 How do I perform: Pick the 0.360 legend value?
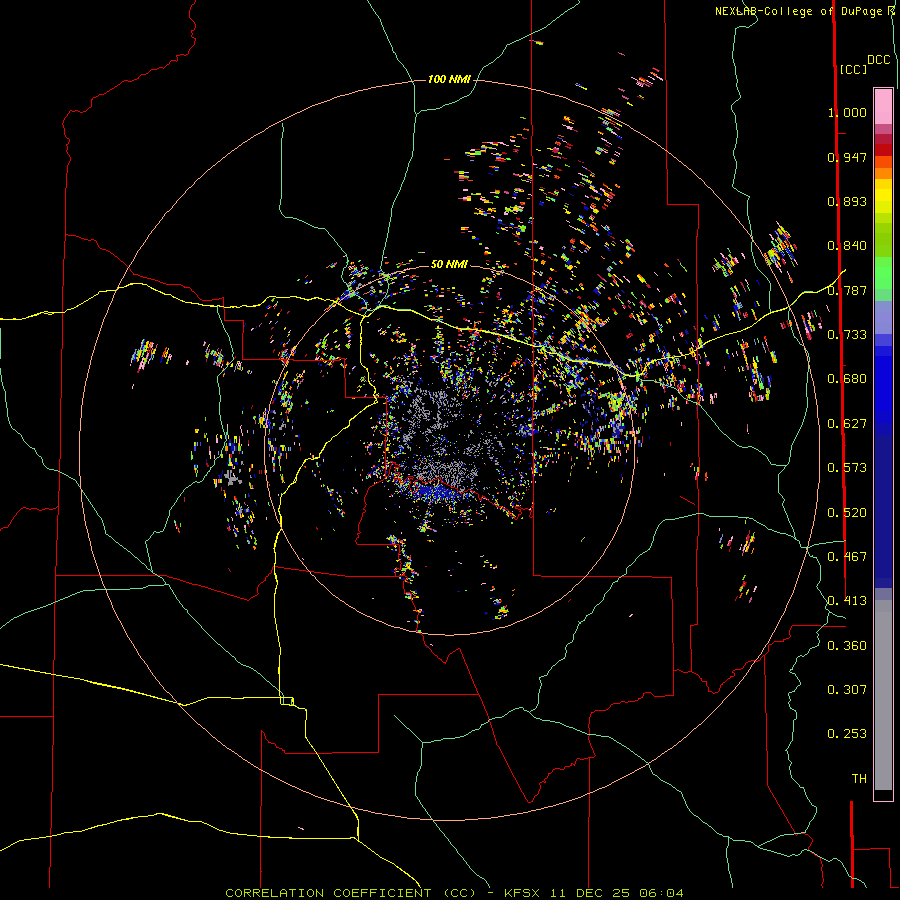847,646
